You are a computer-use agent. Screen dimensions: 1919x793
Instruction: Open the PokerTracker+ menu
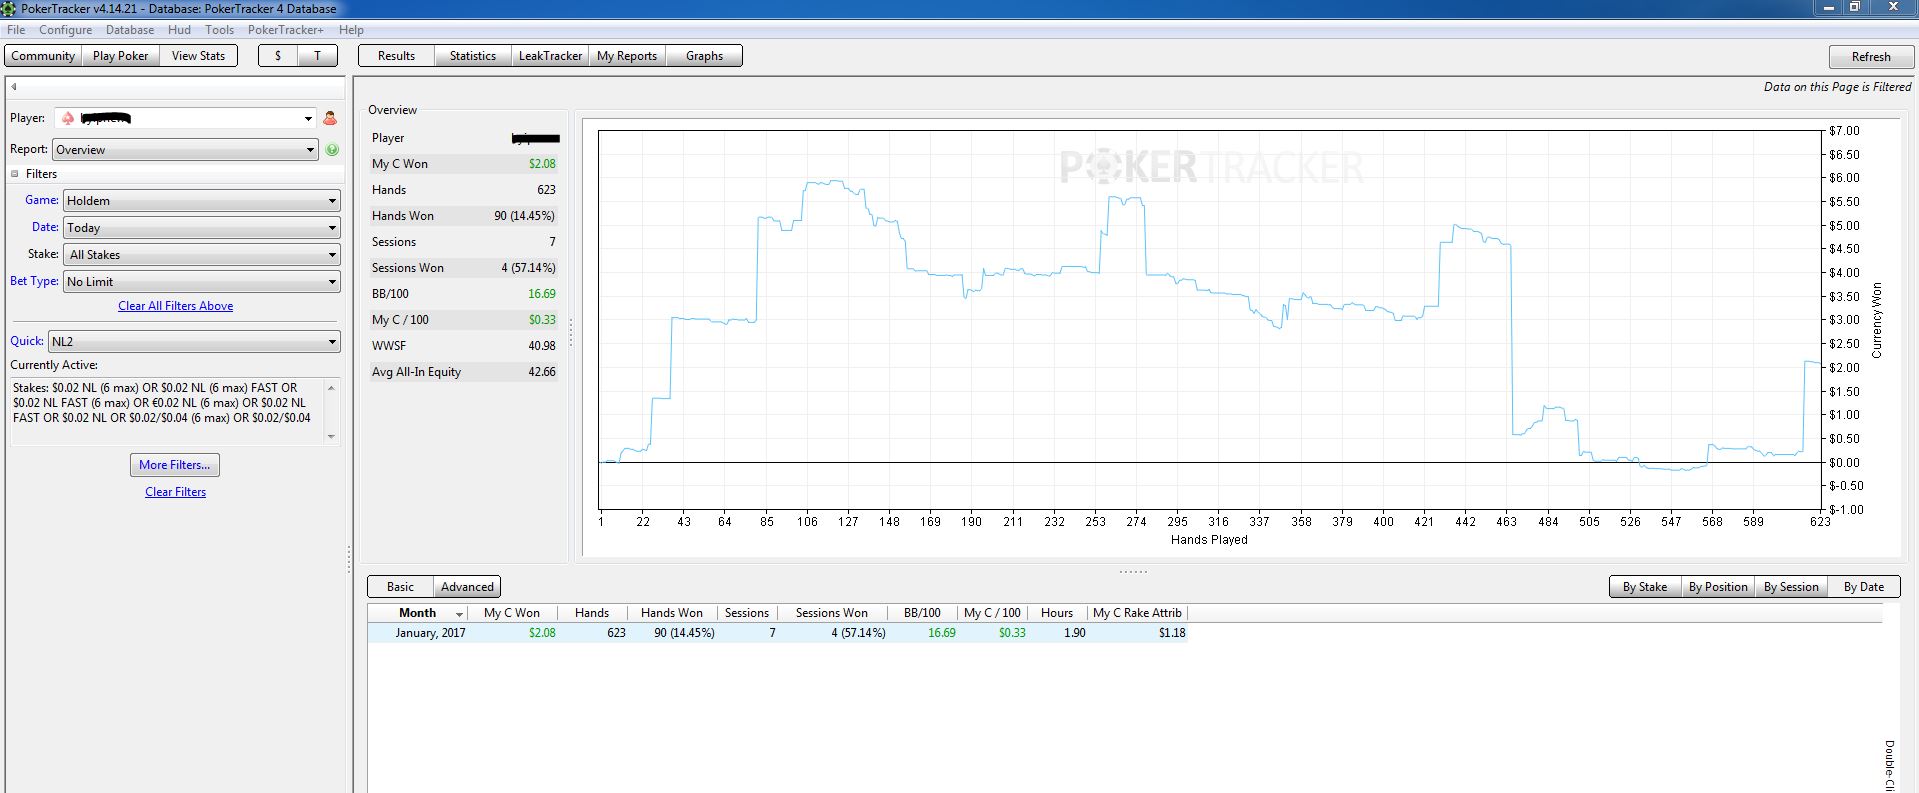click(286, 30)
